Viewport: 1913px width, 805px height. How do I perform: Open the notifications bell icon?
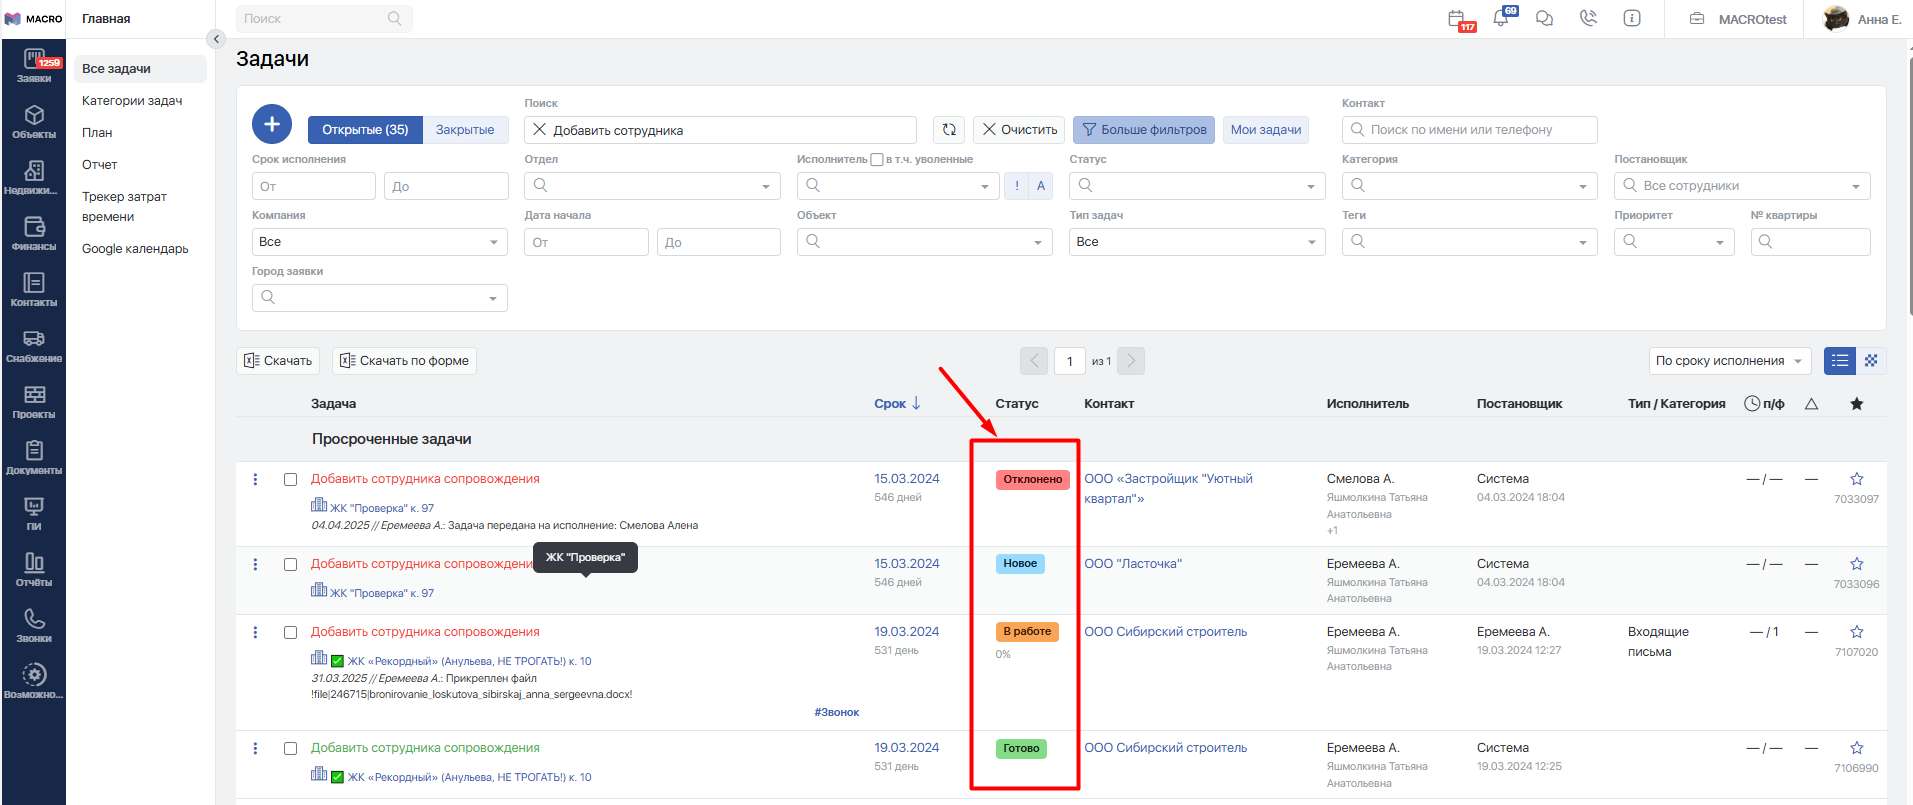click(1501, 19)
